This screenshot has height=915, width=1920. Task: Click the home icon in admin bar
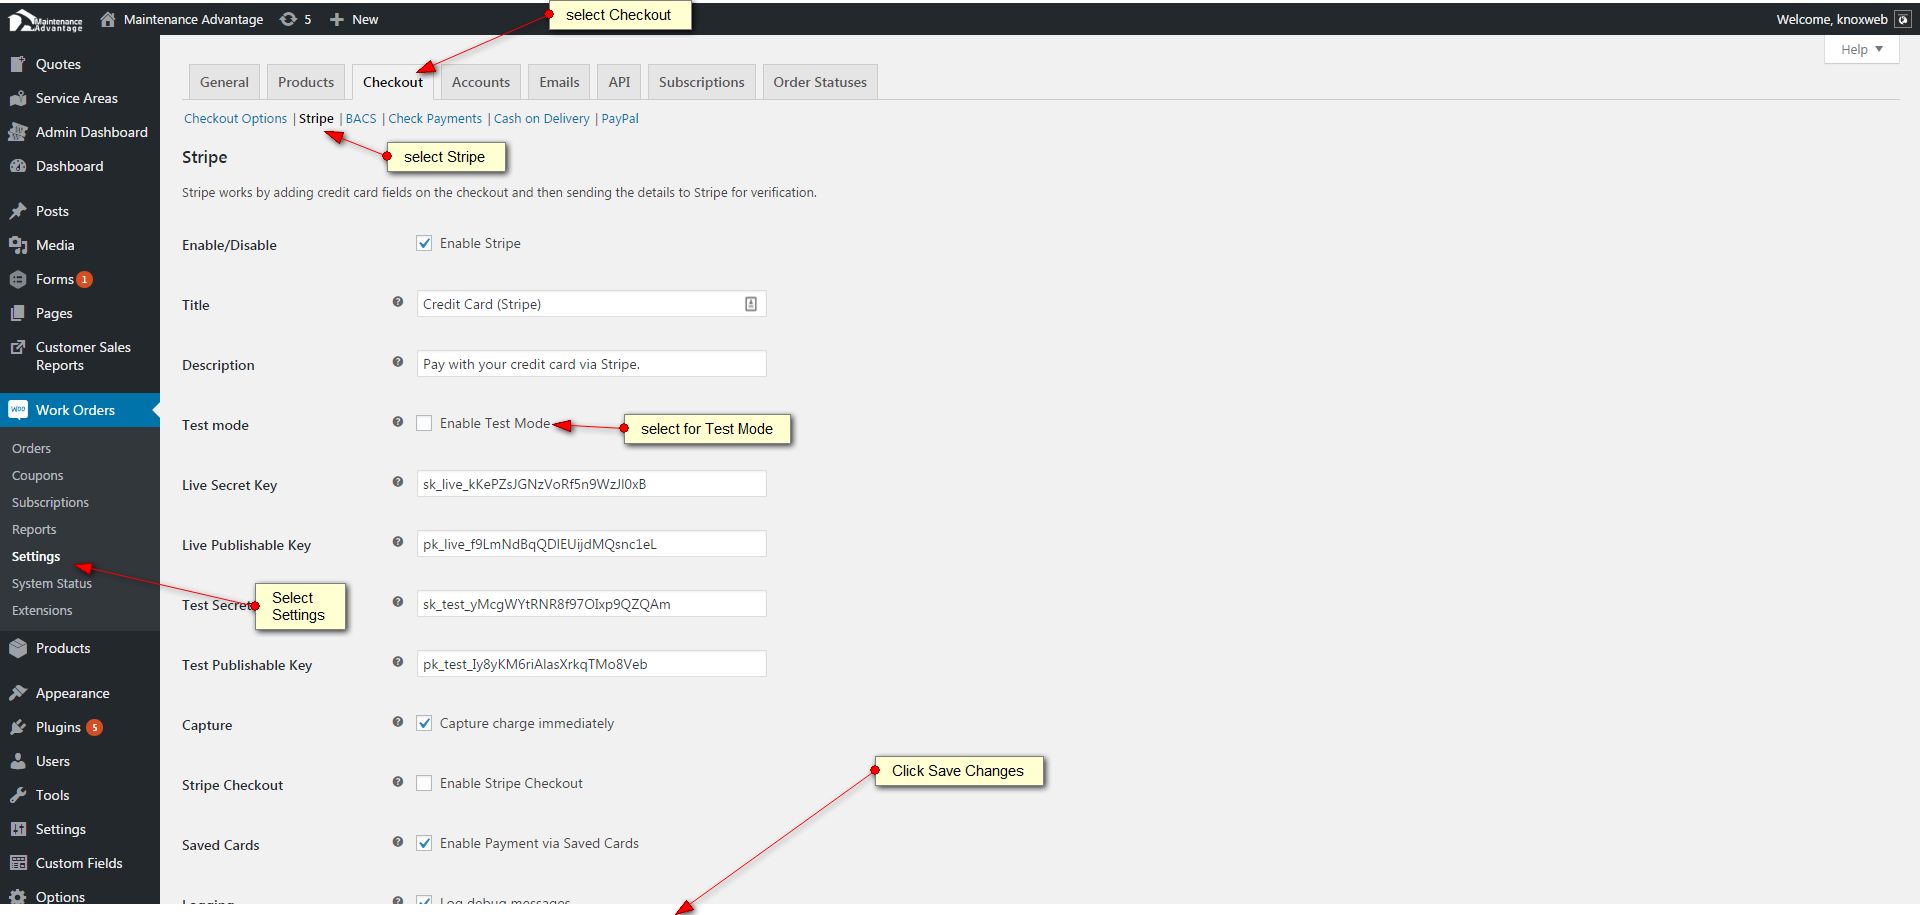coord(108,19)
